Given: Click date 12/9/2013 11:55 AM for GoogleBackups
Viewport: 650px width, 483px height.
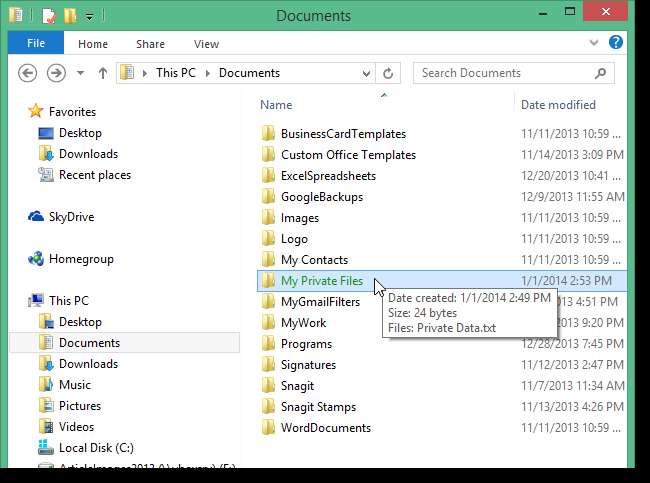Looking at the screenshot, I should 572,197.
